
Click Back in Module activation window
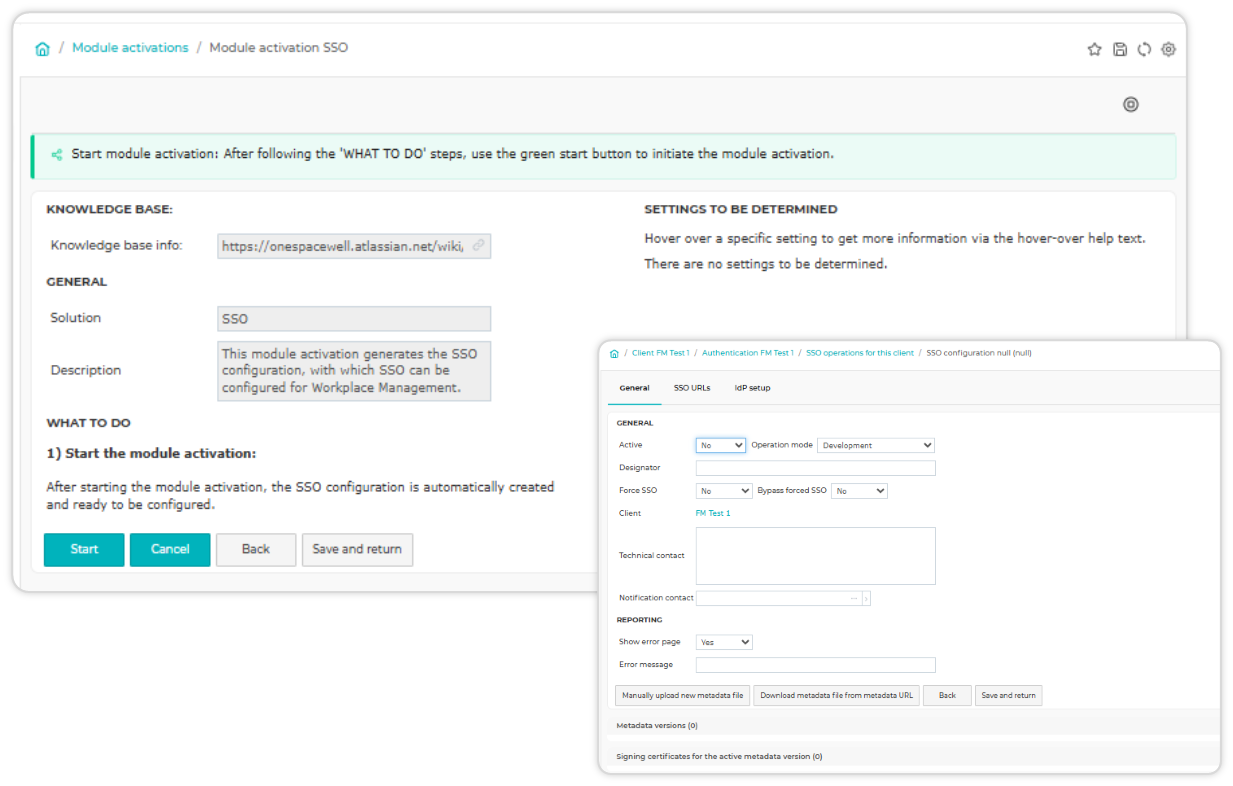[256, 549]
